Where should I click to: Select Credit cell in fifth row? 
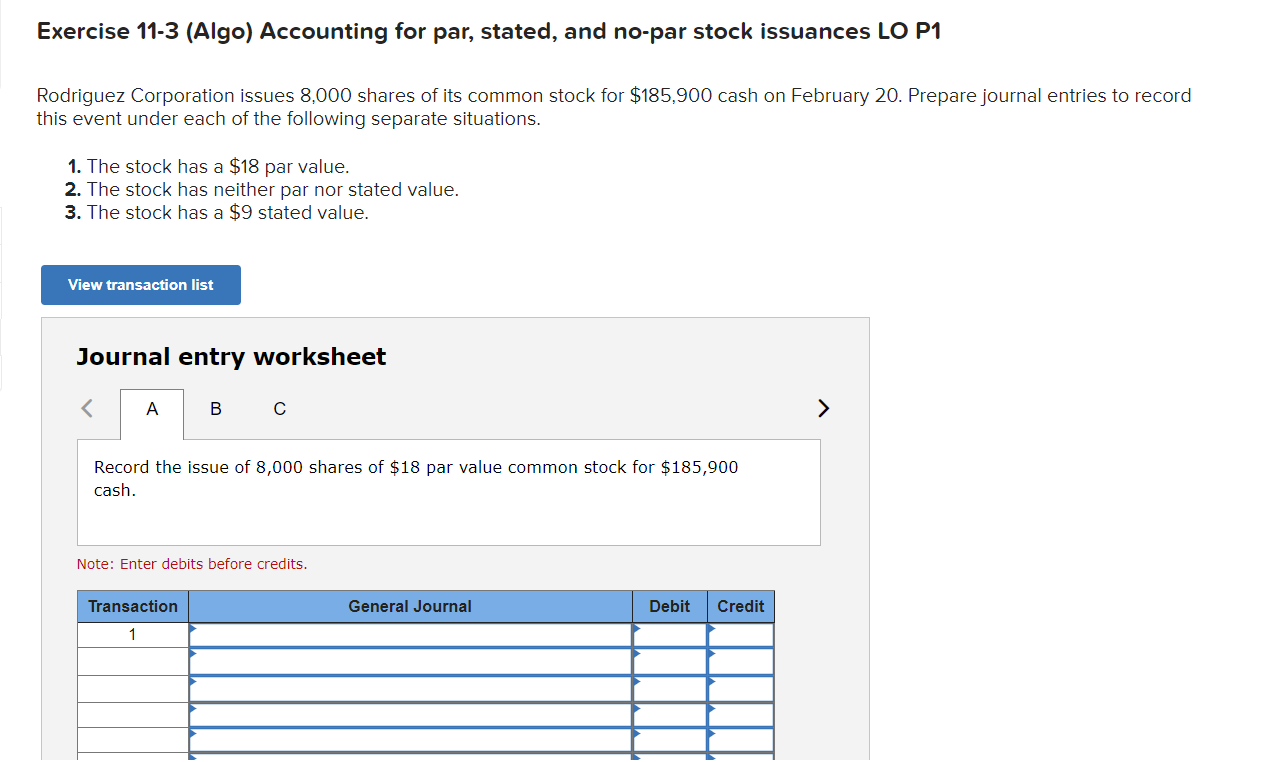741,740
